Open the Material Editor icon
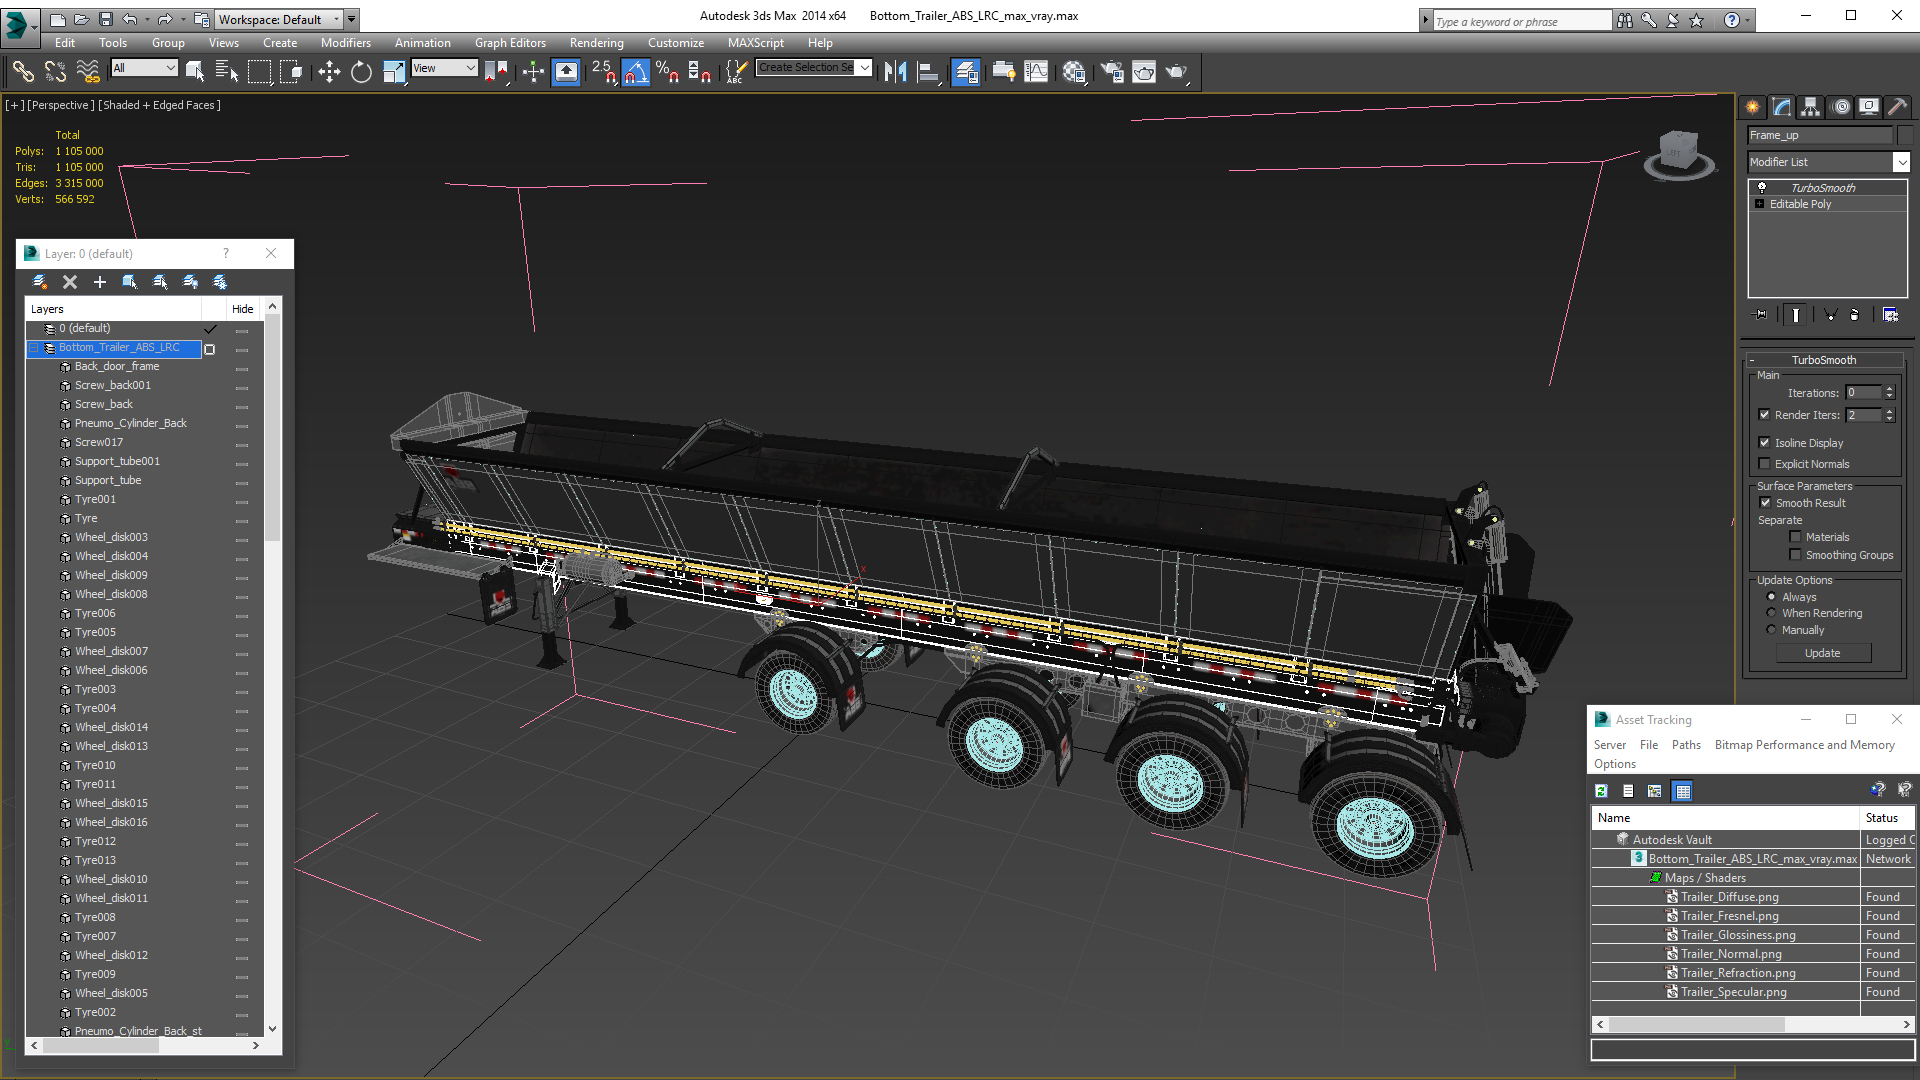This screenshot has height=1080, width=1920. coord(1074,71)
